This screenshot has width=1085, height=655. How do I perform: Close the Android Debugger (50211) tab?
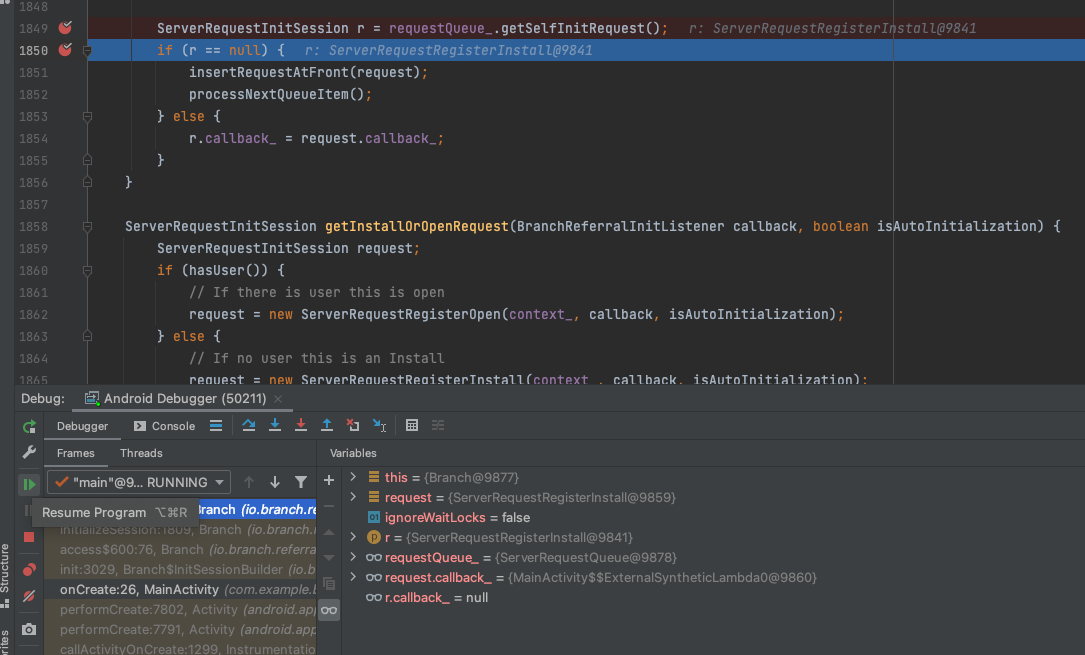point(278,399)
